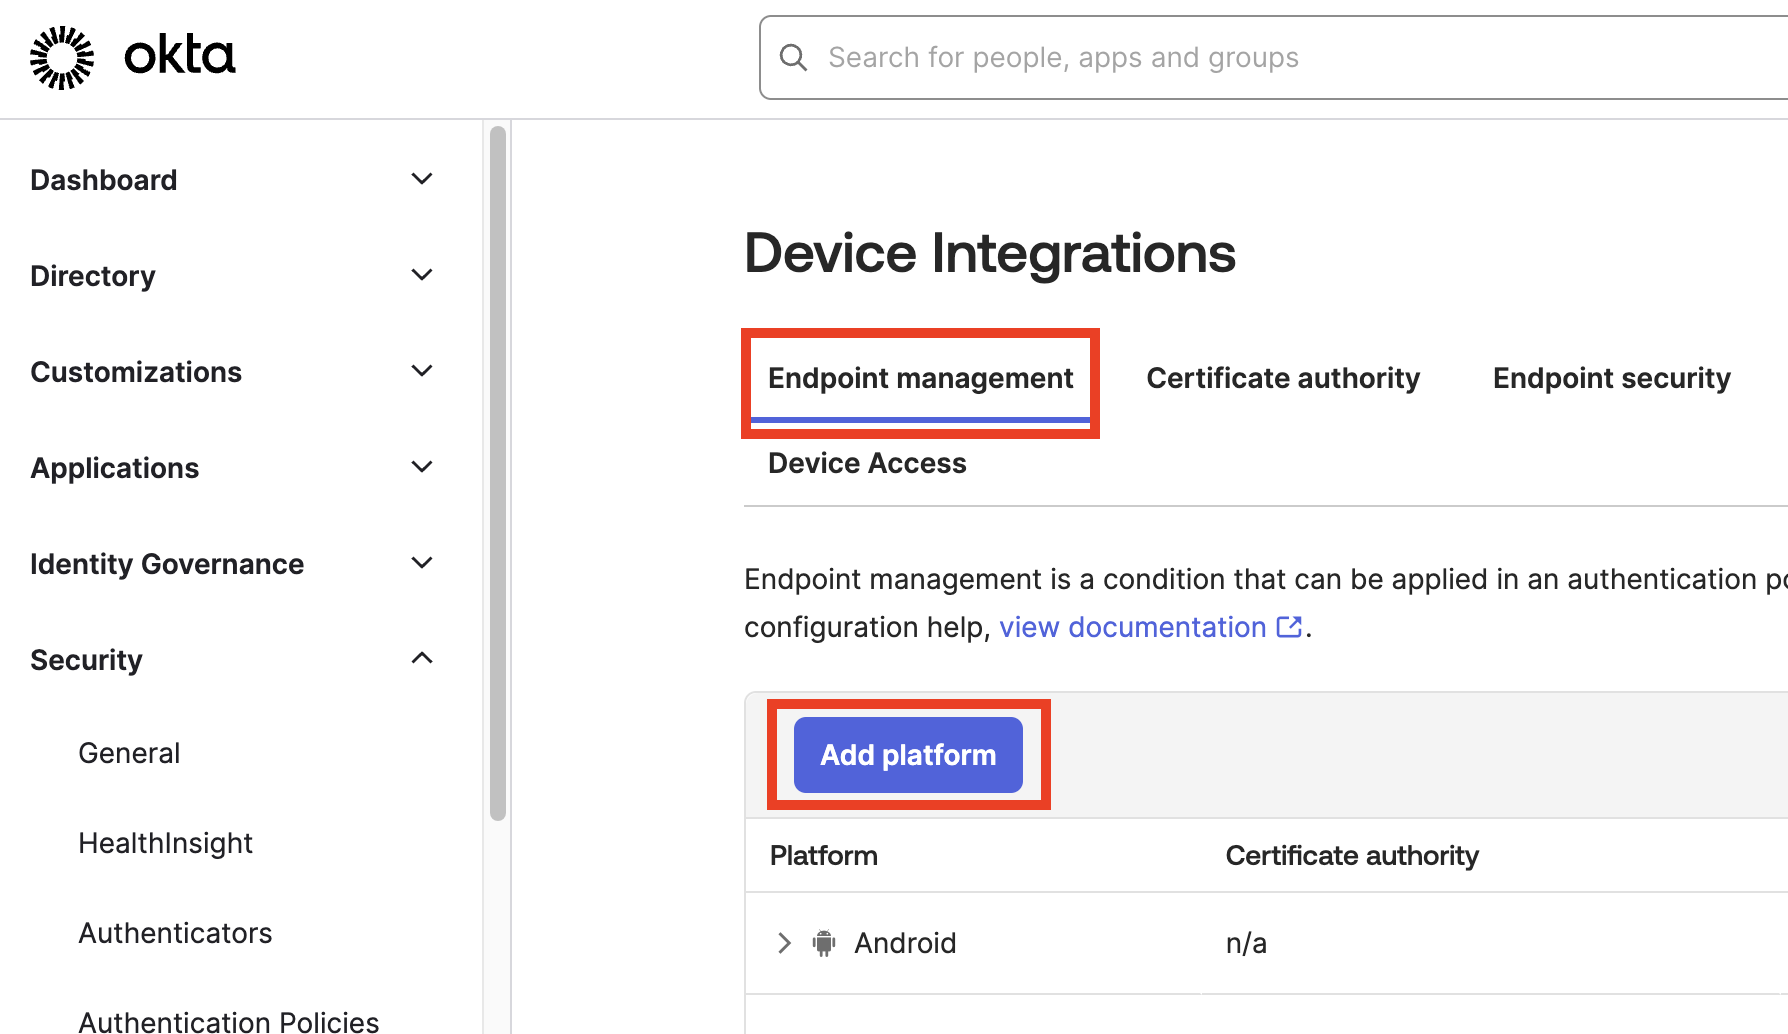Click the search magnifier icon

click(793, 58)
